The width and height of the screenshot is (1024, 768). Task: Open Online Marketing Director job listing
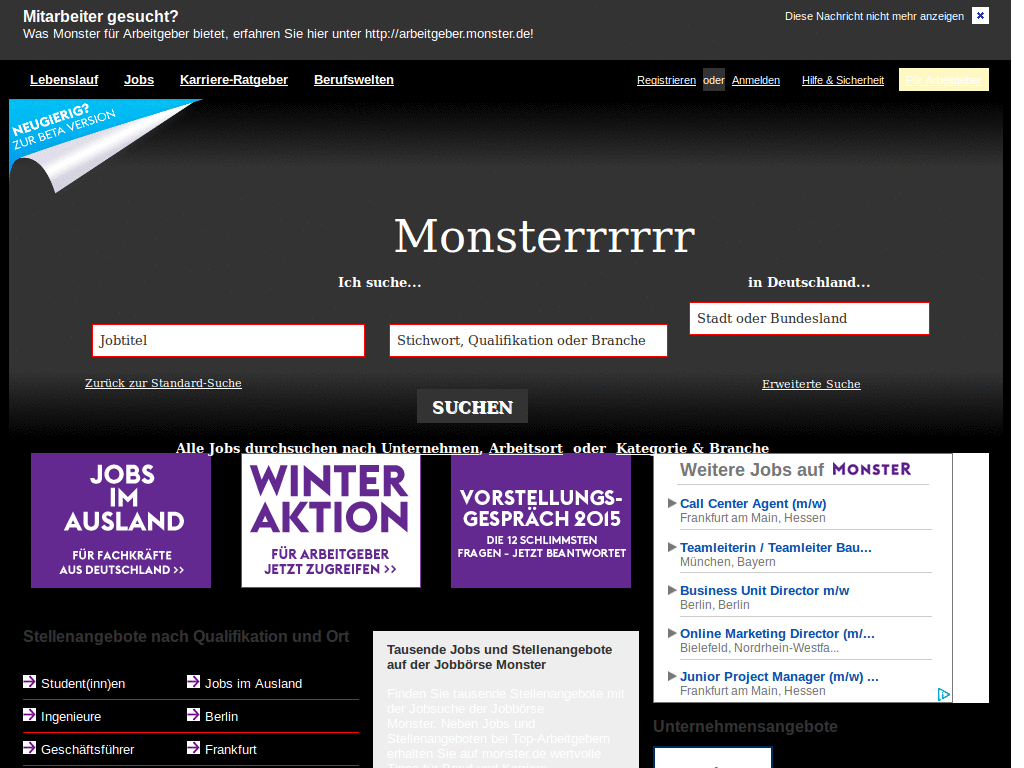777,633
